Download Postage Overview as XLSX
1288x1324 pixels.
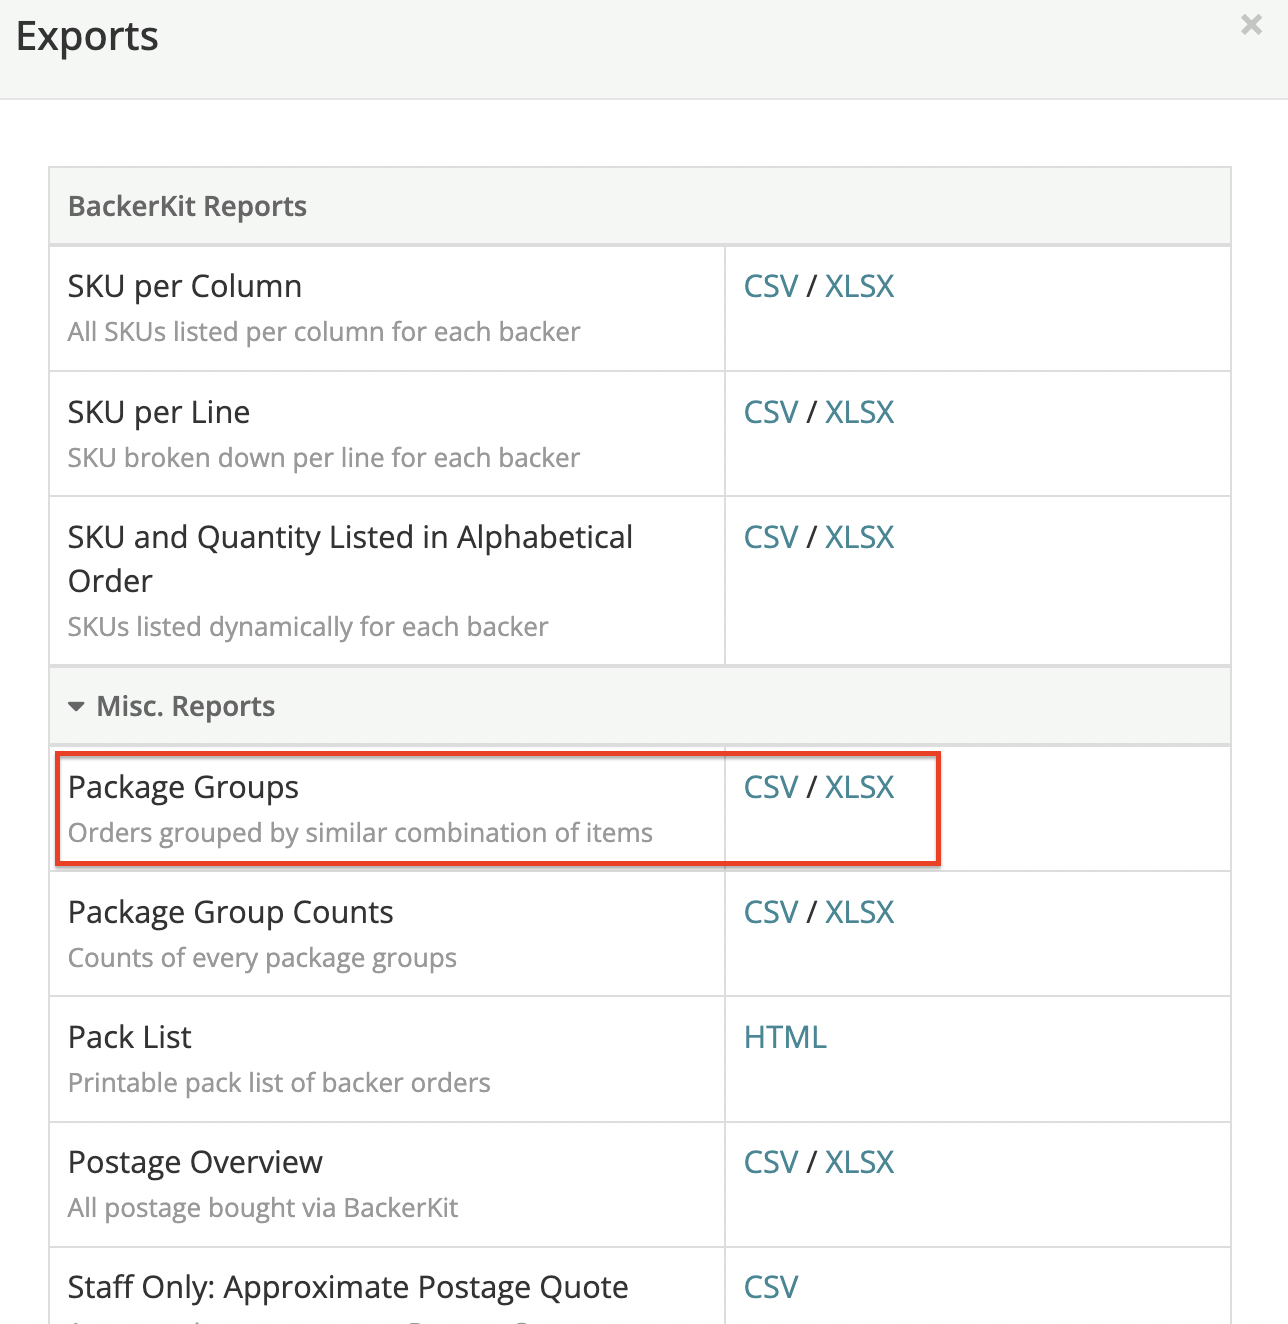tap(859, 1163)
